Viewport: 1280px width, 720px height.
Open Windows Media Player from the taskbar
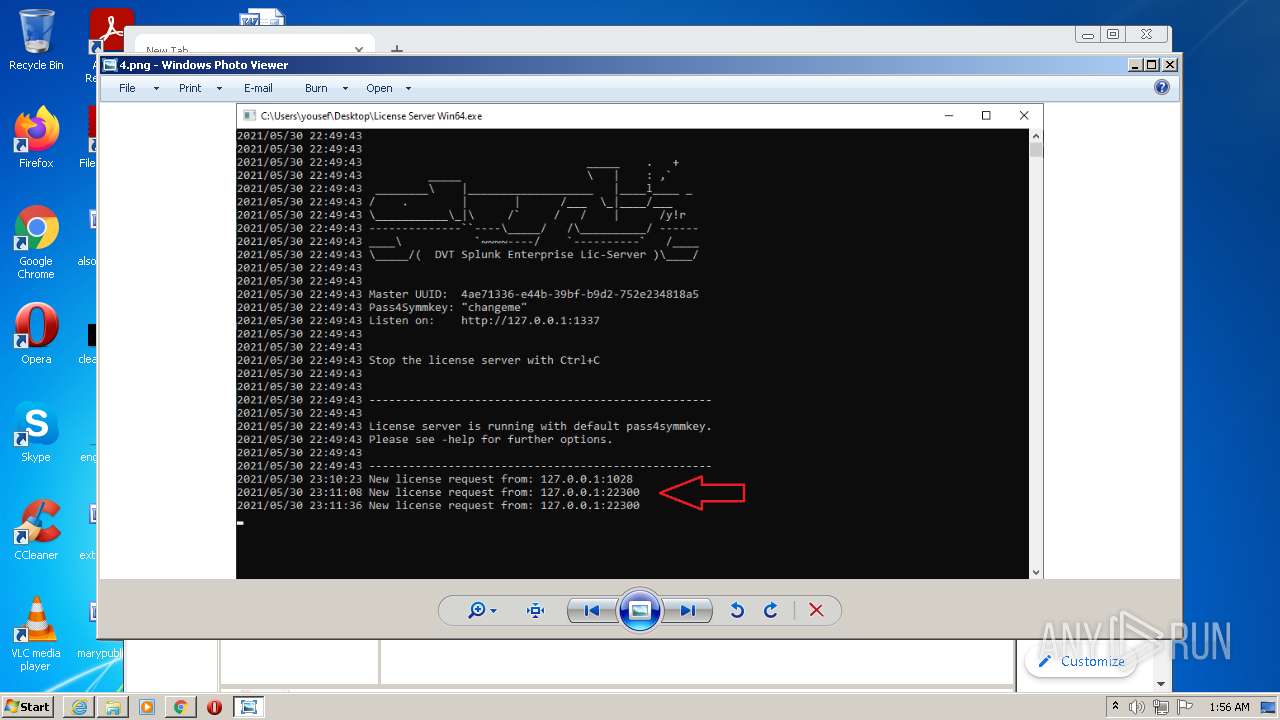click(147, 707)
